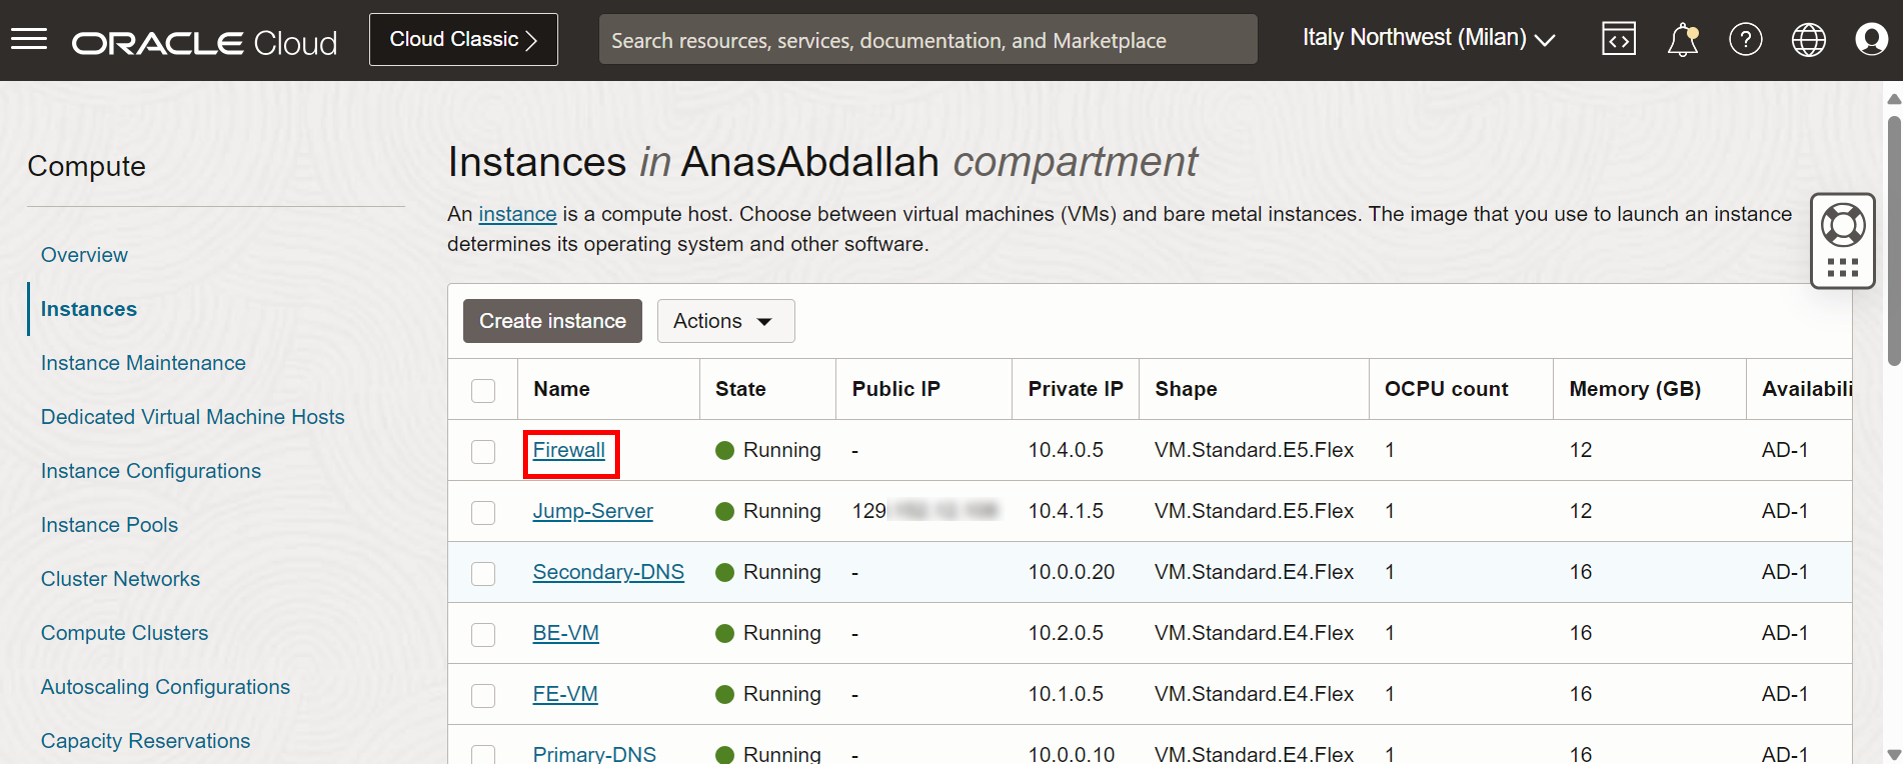Open Instance Pools page
This screenshot has height=764, width=1903.
click(109, 525)
